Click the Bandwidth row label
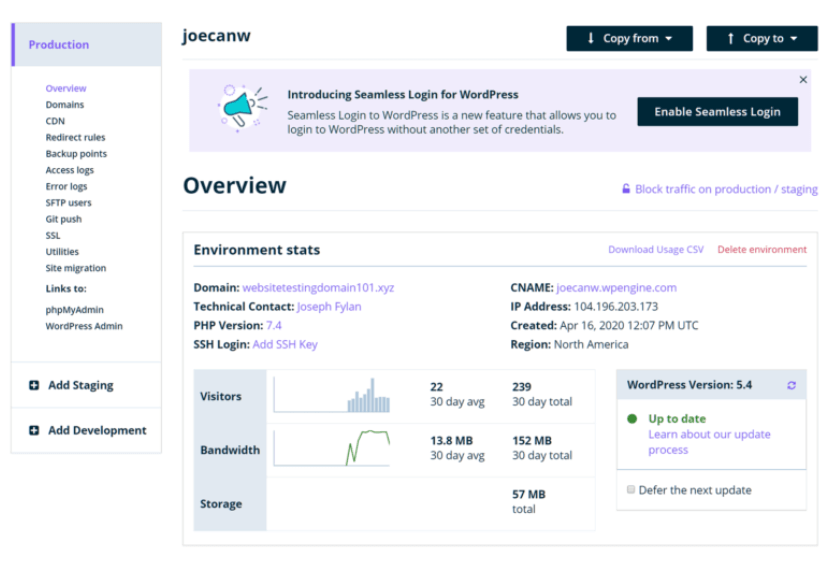Image resolution: width=830 pixels, height=562 pixels. pyautogui.click(x=230, y=450)
